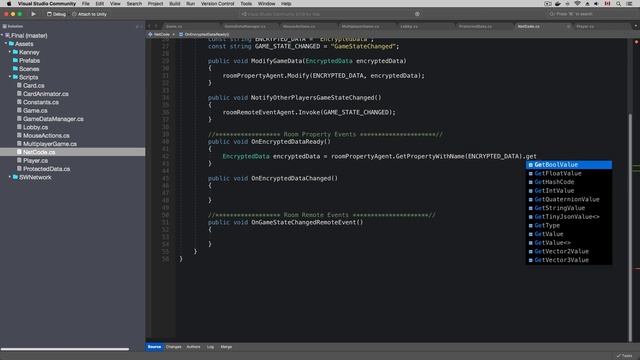The width and height of the screenshot is (640, 360).
Task: Choose GetHashCode from autocomplete list
Action: (x=569, y=182)
